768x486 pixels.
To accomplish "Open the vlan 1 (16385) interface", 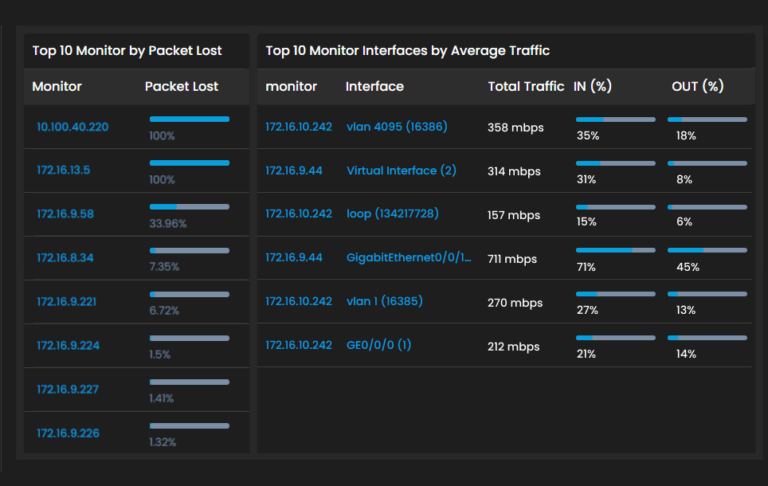I will click(384, 301).
